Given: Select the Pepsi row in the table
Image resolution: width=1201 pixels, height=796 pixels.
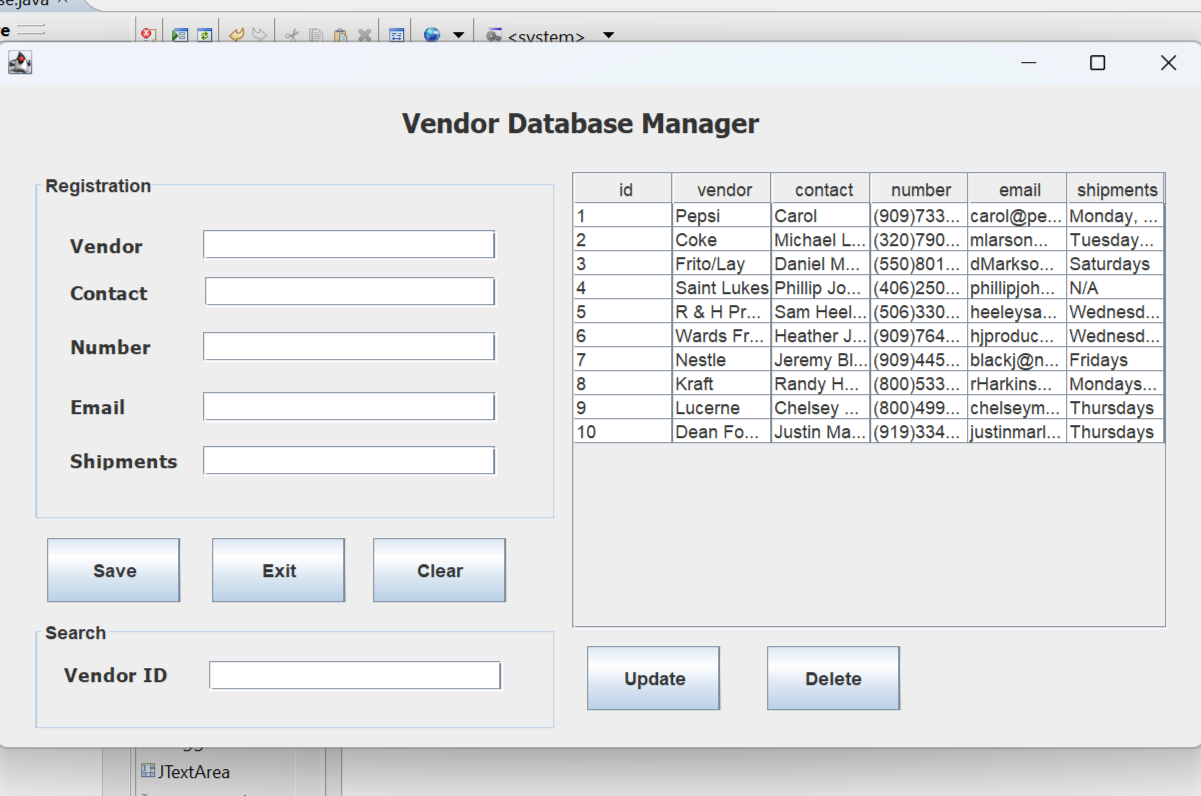Looking at the screenshot, I should [720, 216].
